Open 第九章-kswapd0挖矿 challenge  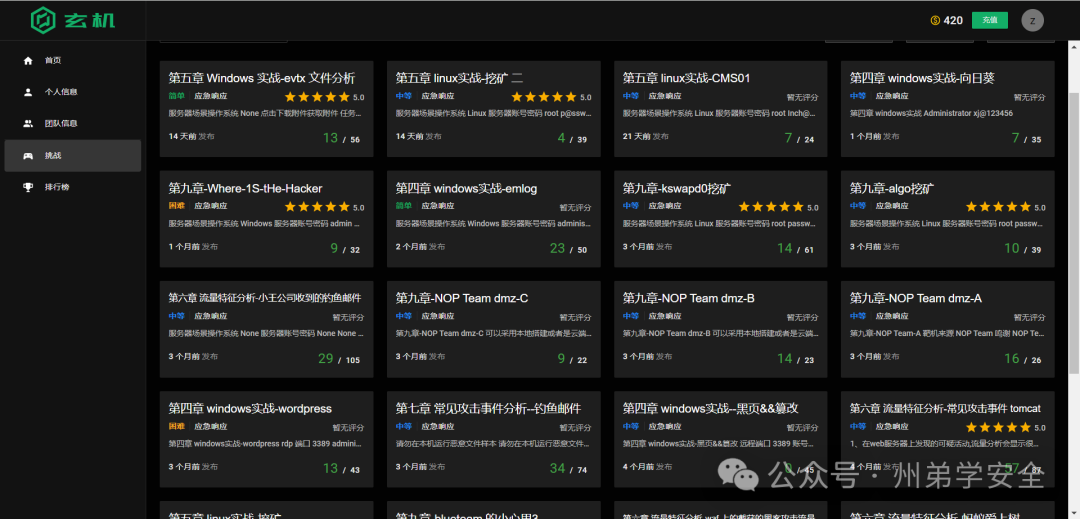click(x=720, y=219)
